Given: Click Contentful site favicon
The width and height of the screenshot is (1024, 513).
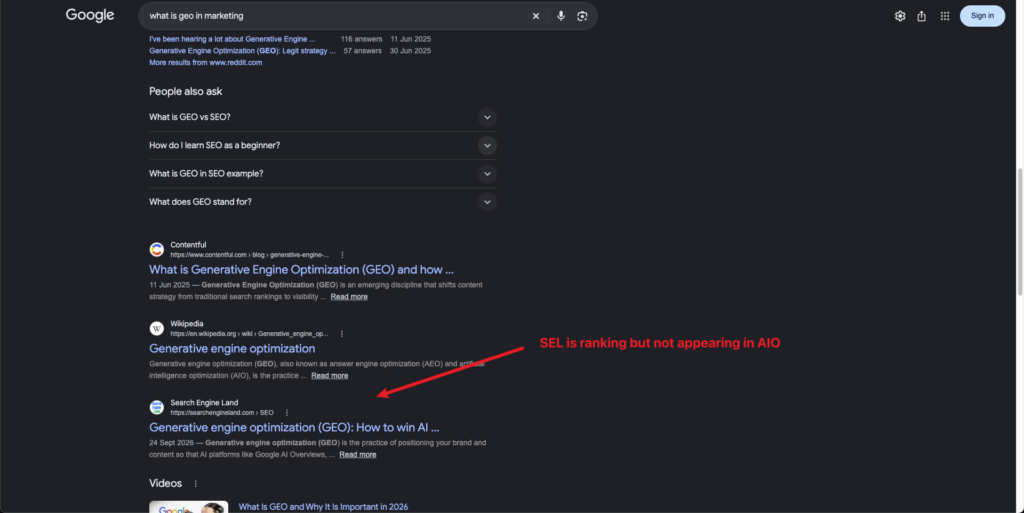Looking at the screenshot, I should pos(157,249).
